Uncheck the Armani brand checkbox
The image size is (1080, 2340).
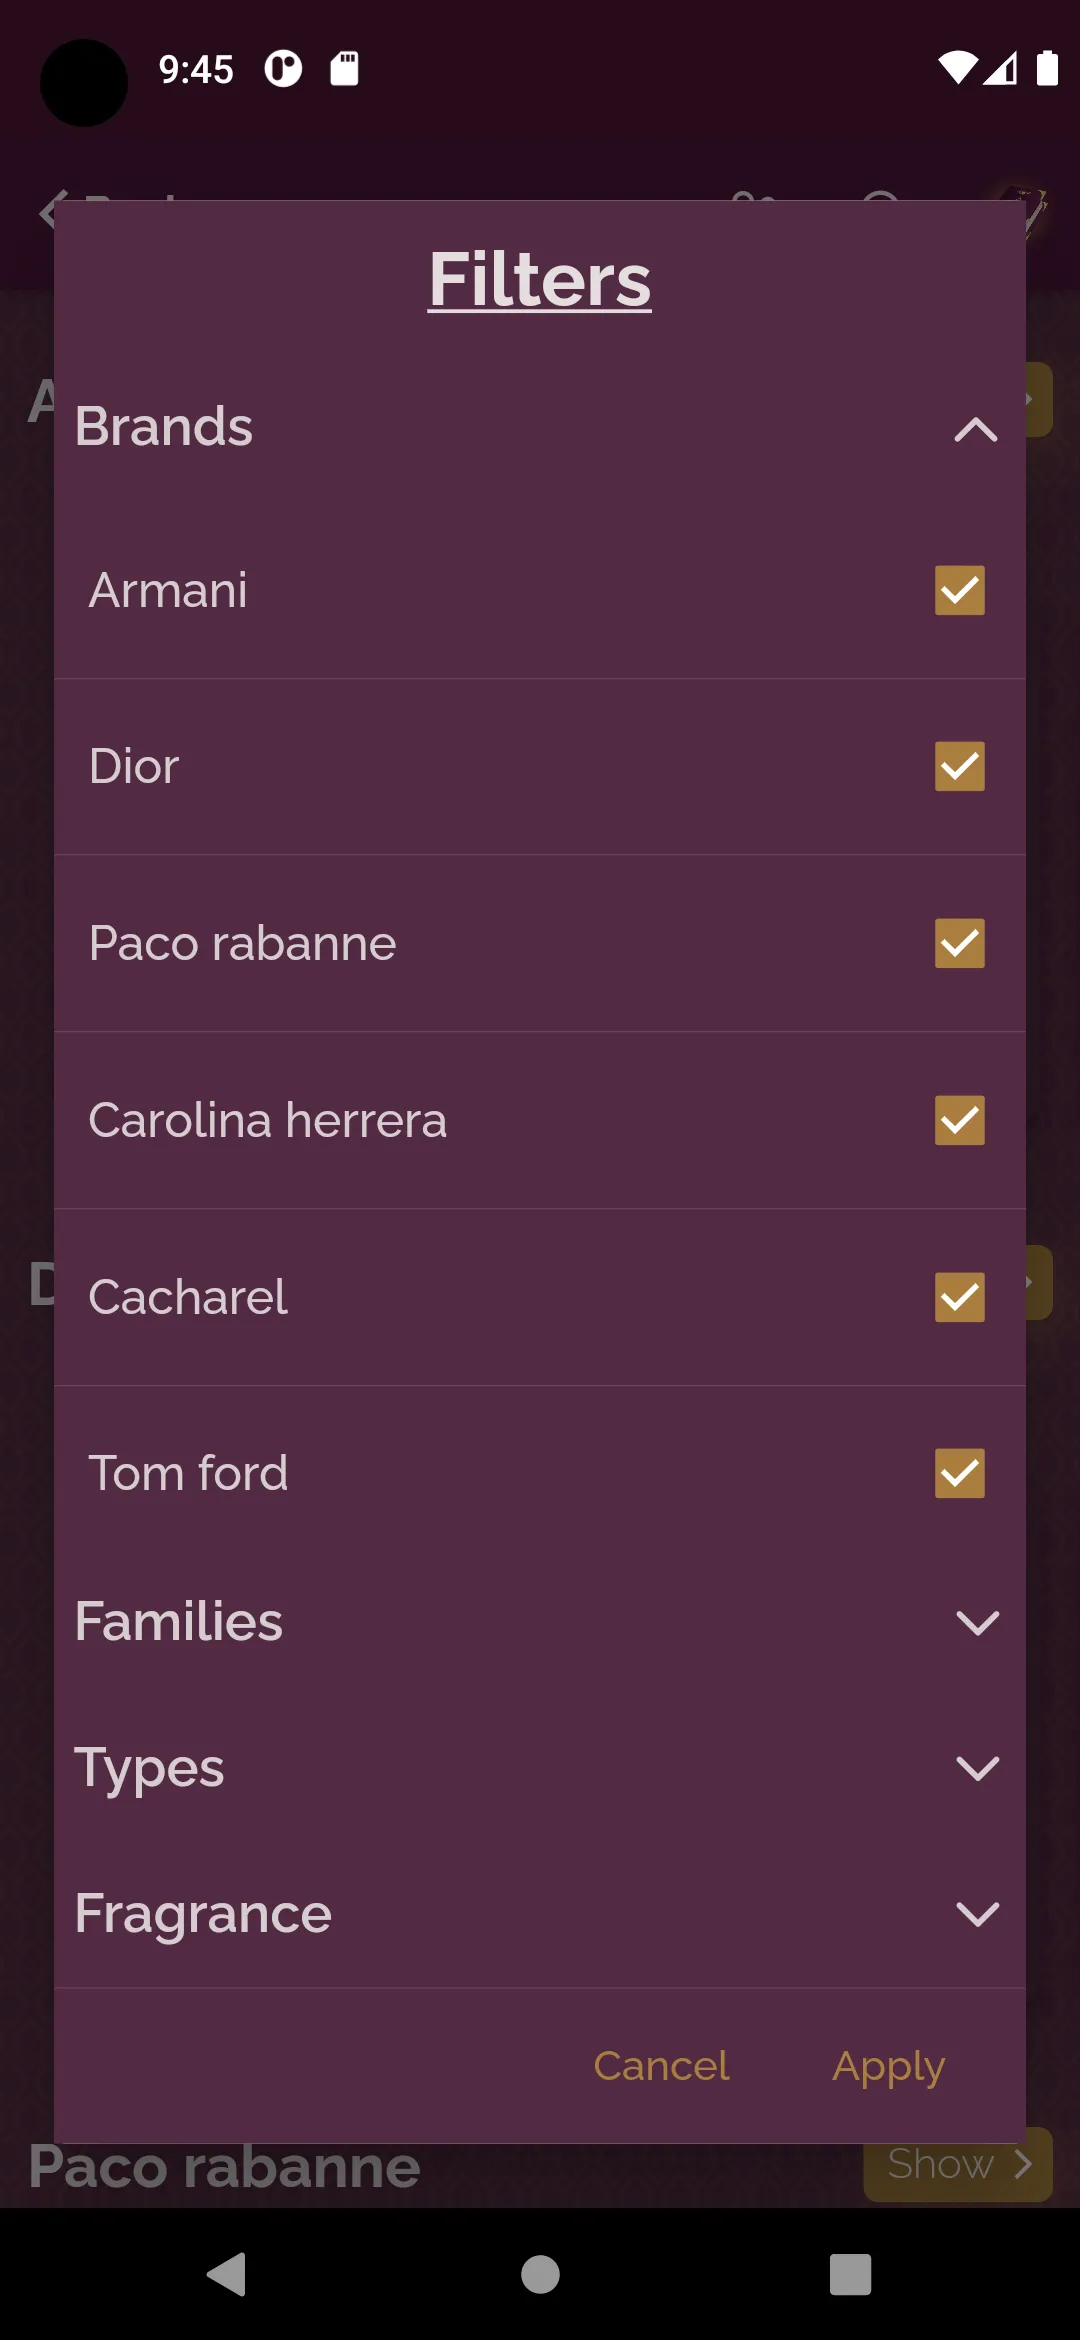(959, 590)
